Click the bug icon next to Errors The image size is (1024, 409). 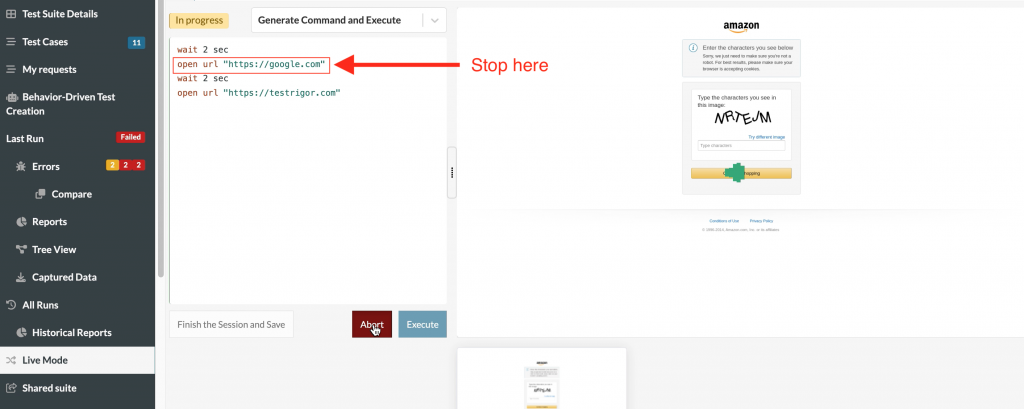[x=21, y=166]
